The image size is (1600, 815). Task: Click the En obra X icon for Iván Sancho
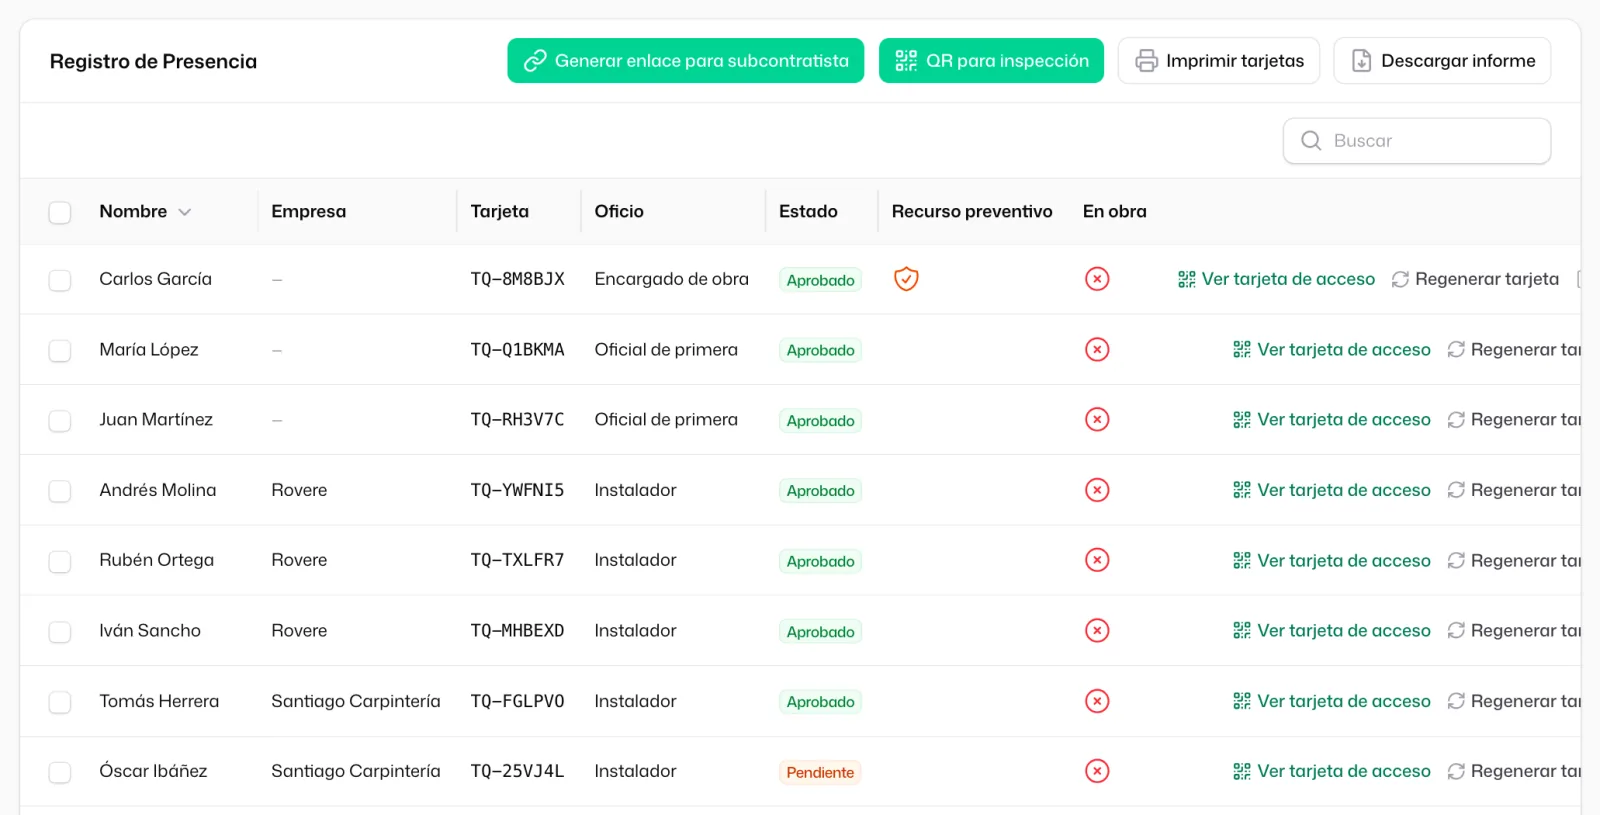coord(1097,631)
